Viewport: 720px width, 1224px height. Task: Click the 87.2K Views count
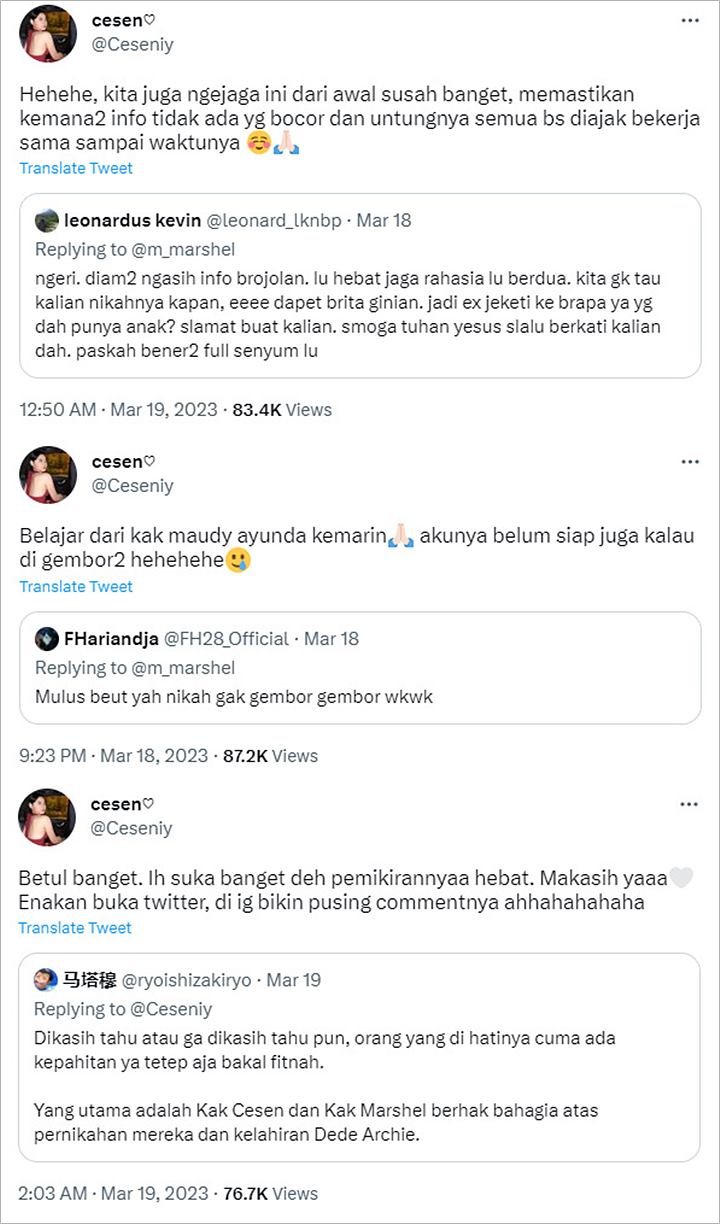[270, 755]
